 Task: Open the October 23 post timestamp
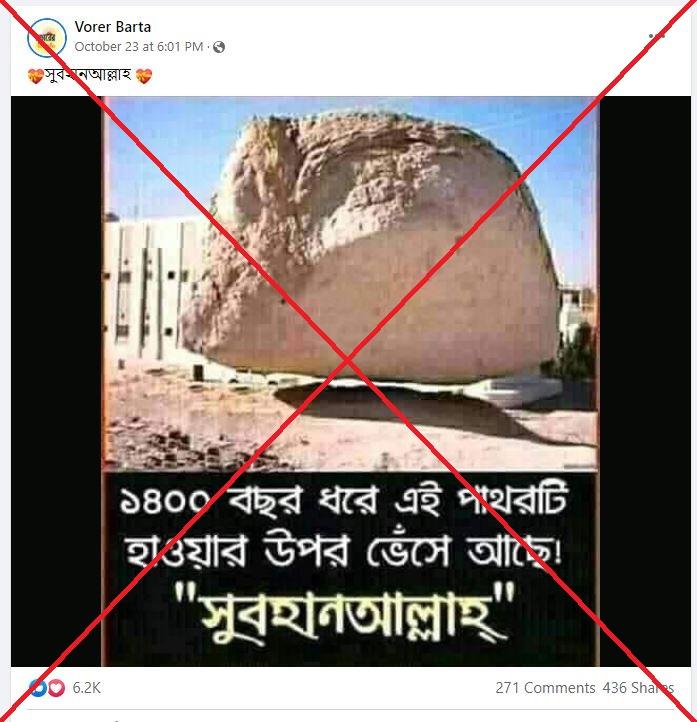tap(139, 47)
